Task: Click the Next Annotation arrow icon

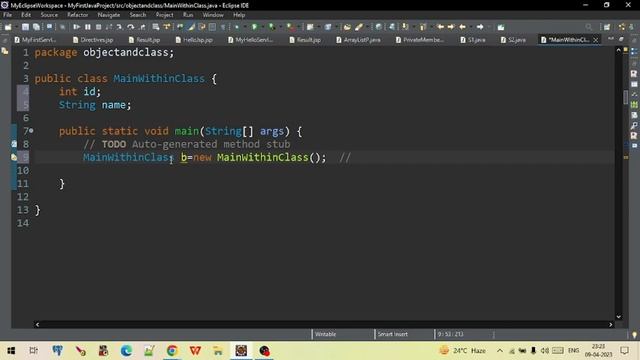Action: click(x=405, y=27)
